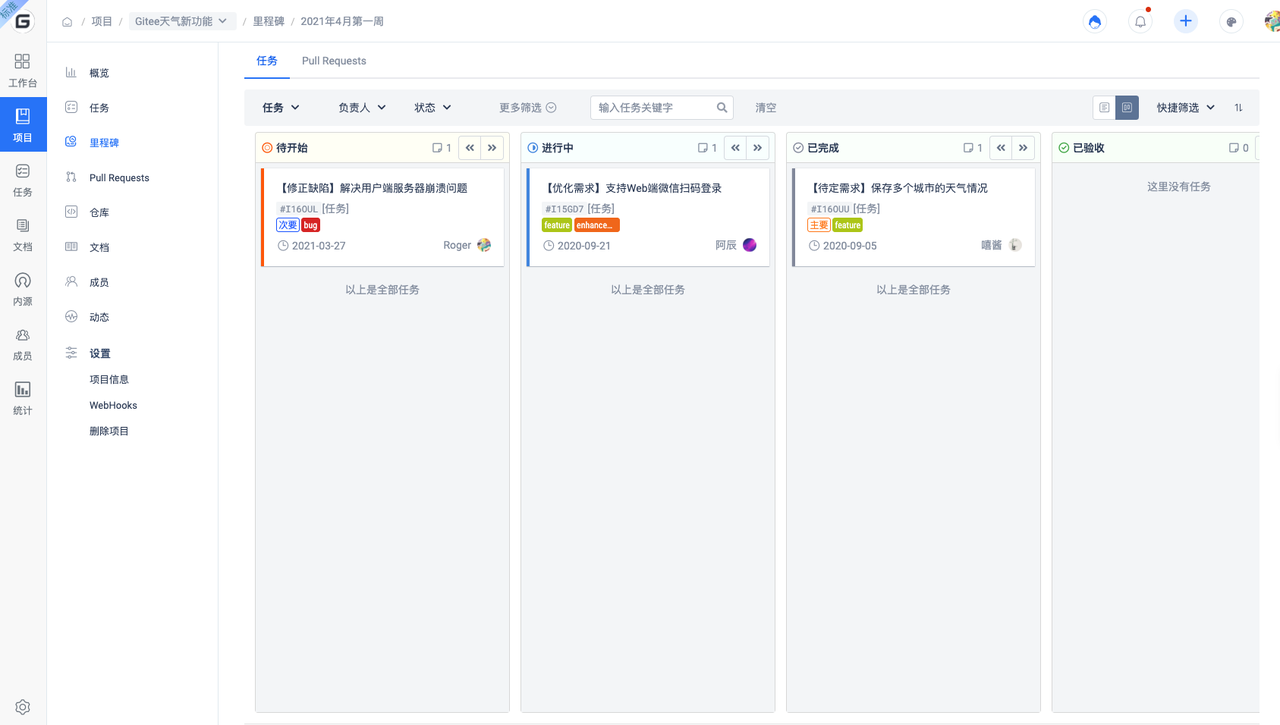Open task 支持Web端微信扫码登录

tap(632, 188)
